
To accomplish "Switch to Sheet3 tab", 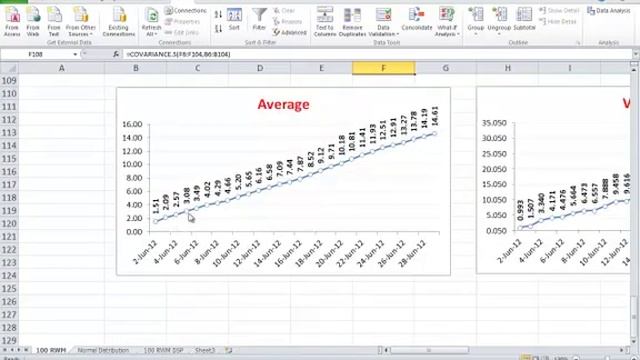I will [205, 350].
